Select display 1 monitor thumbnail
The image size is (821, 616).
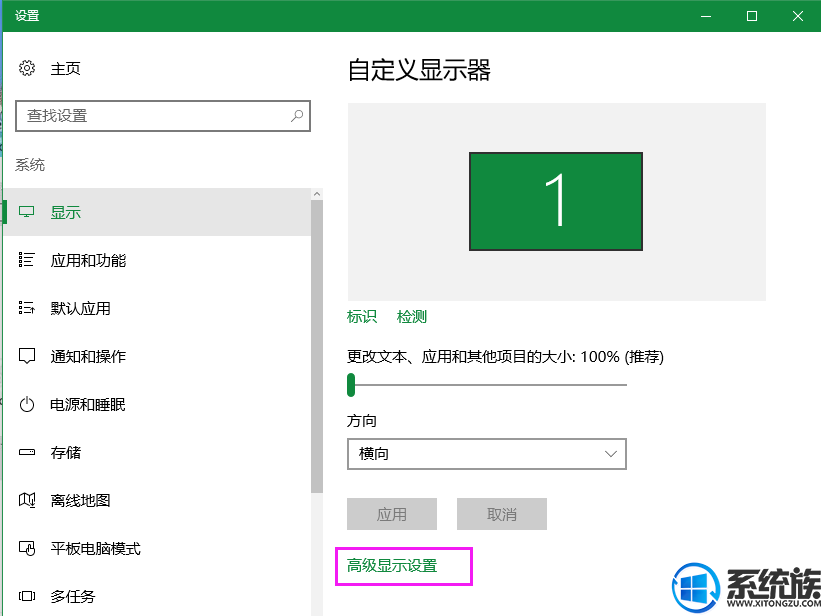[x=556, y=202]
